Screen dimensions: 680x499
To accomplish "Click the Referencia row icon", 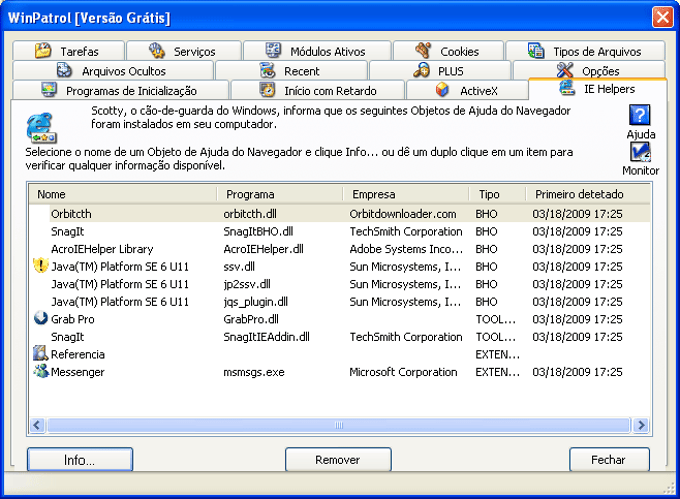I will click(40, 353).
